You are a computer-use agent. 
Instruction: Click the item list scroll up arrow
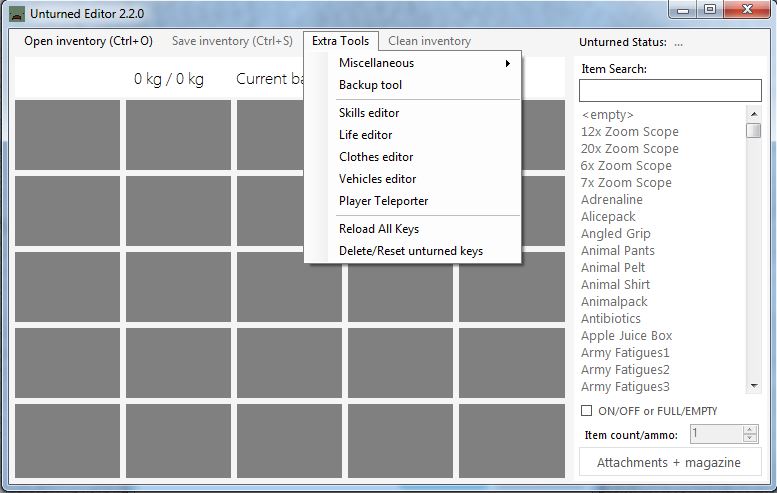point(754,114)
